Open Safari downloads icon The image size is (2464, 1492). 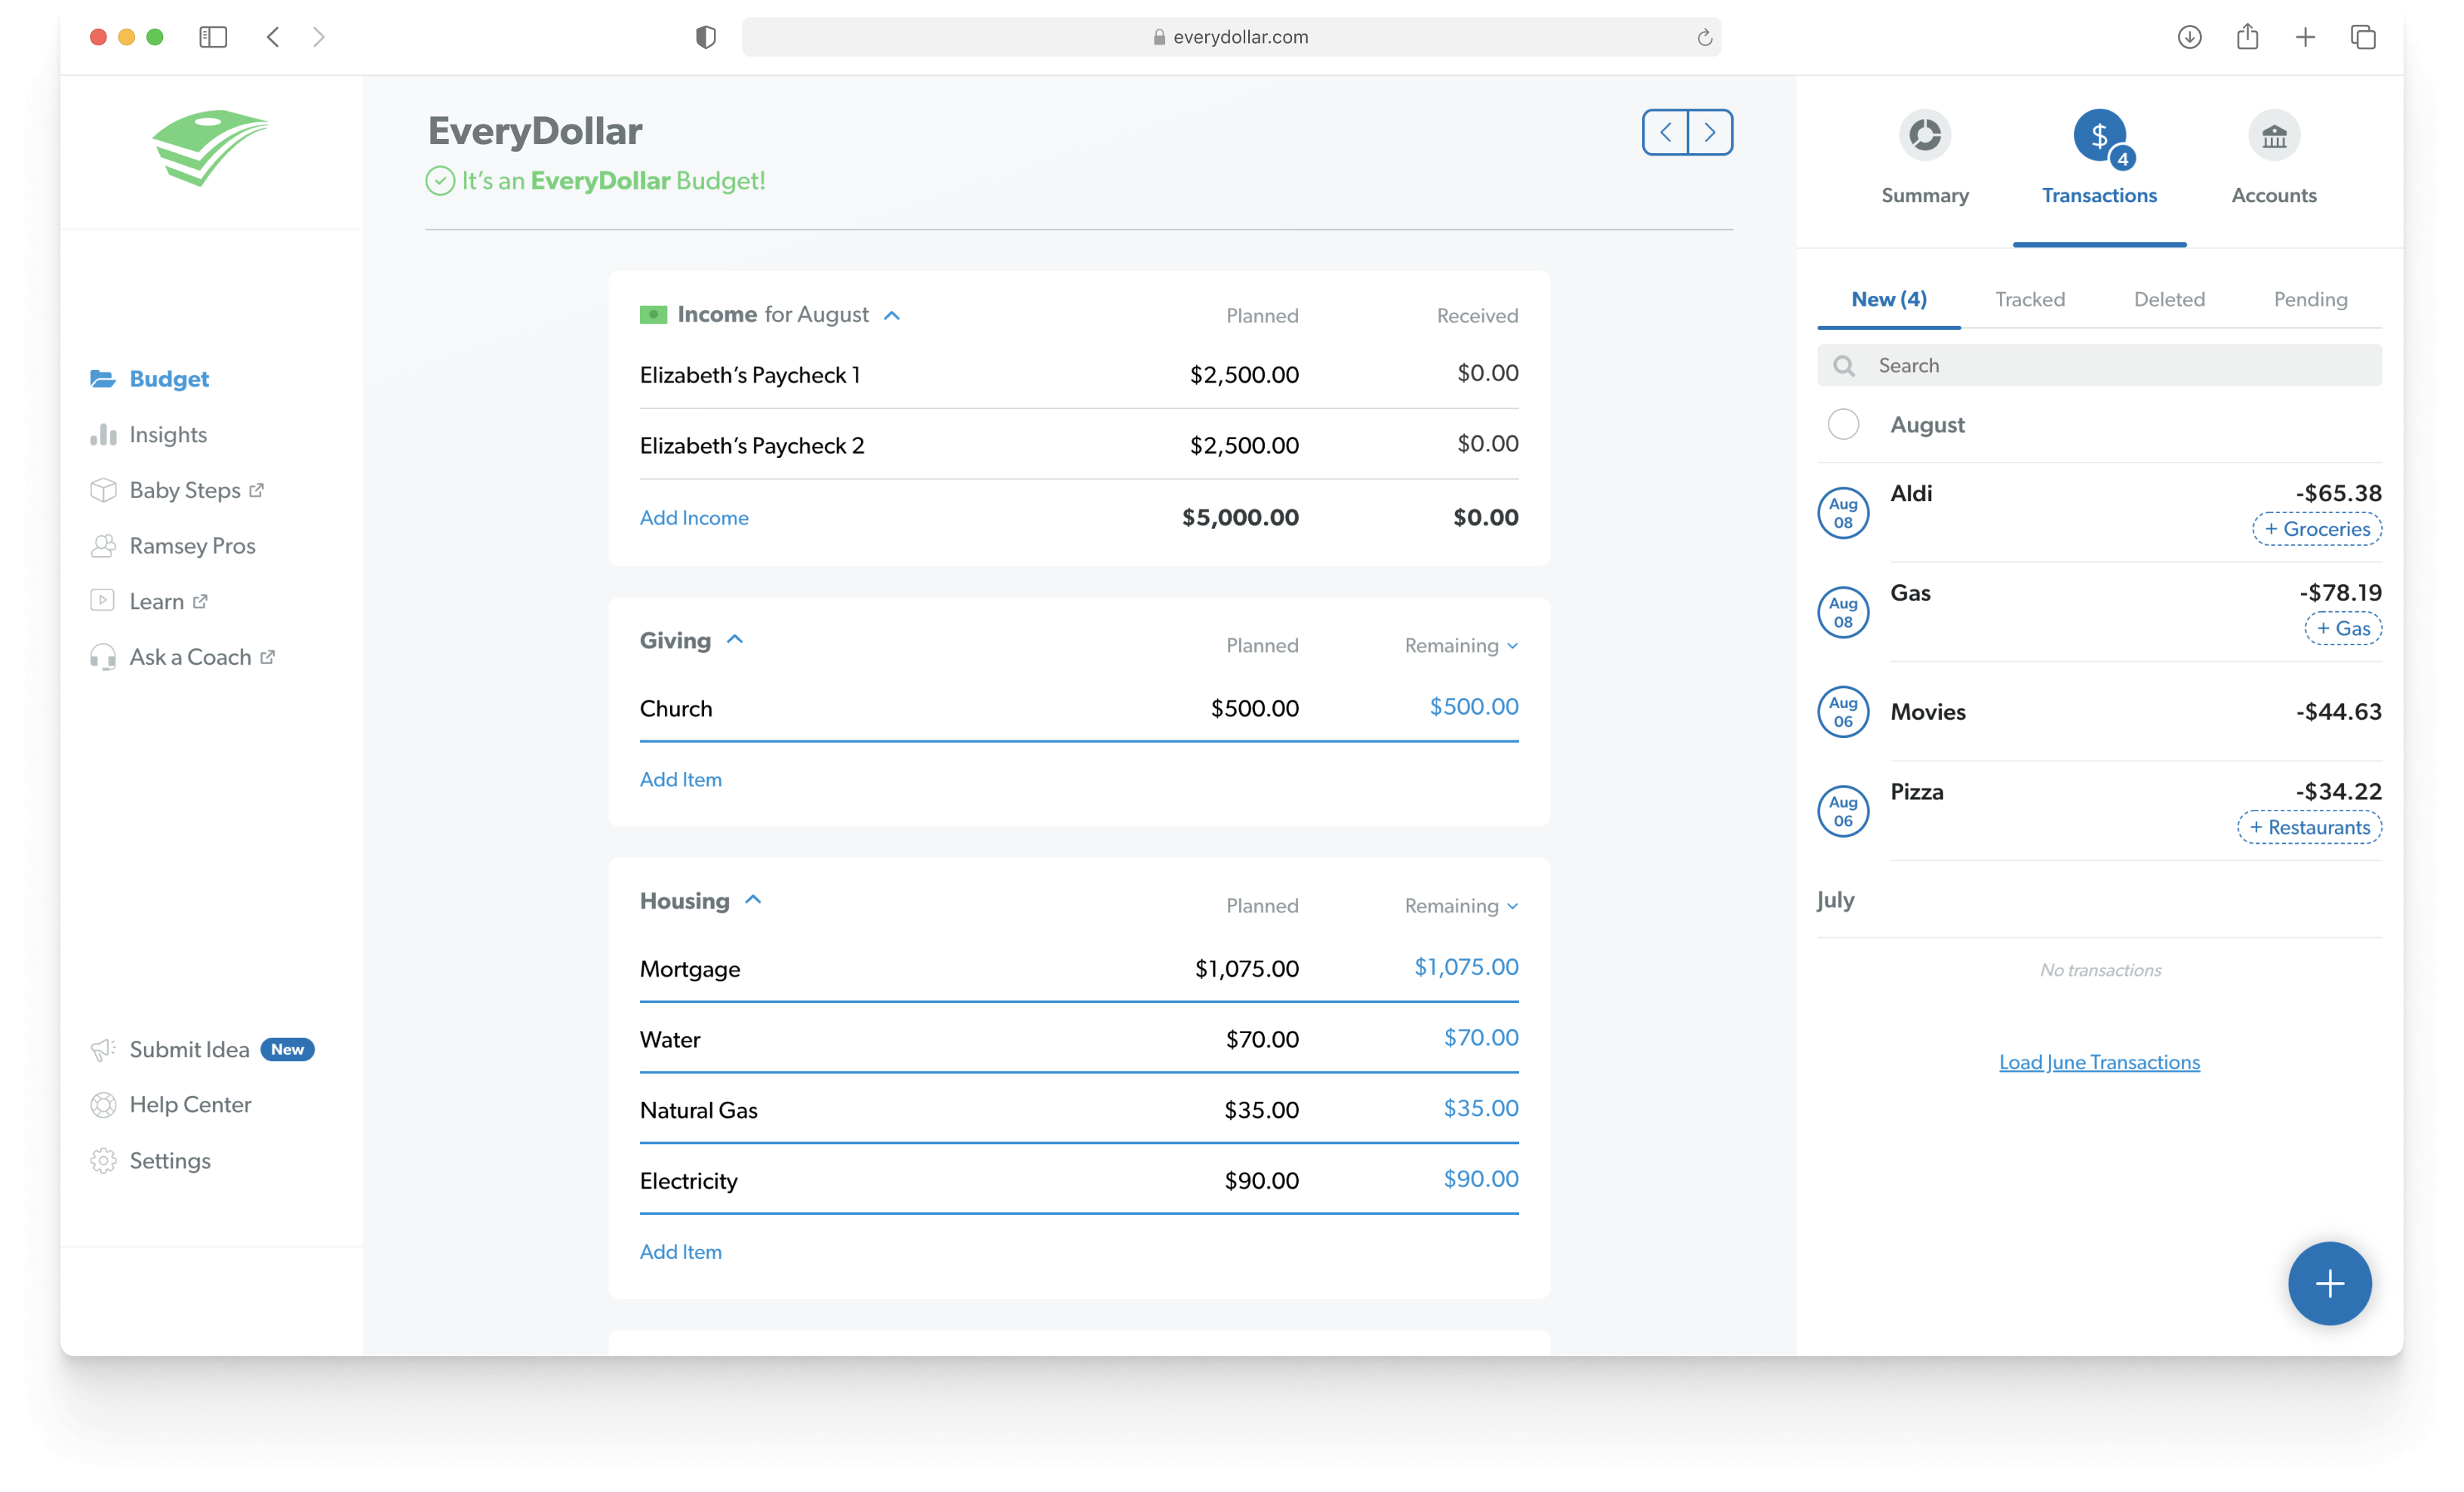pyautogui.click(x=2189, y=37)
